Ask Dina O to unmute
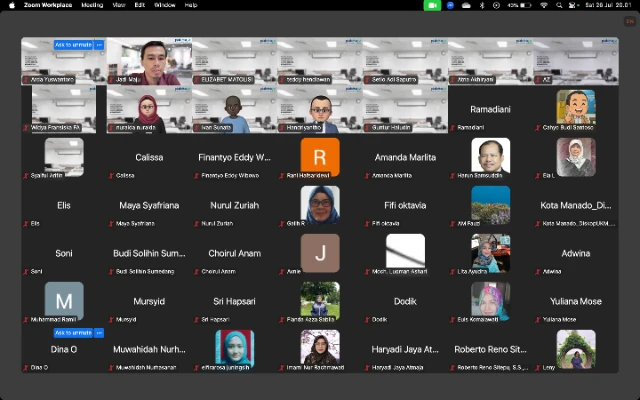 click(x=73, y=333)
